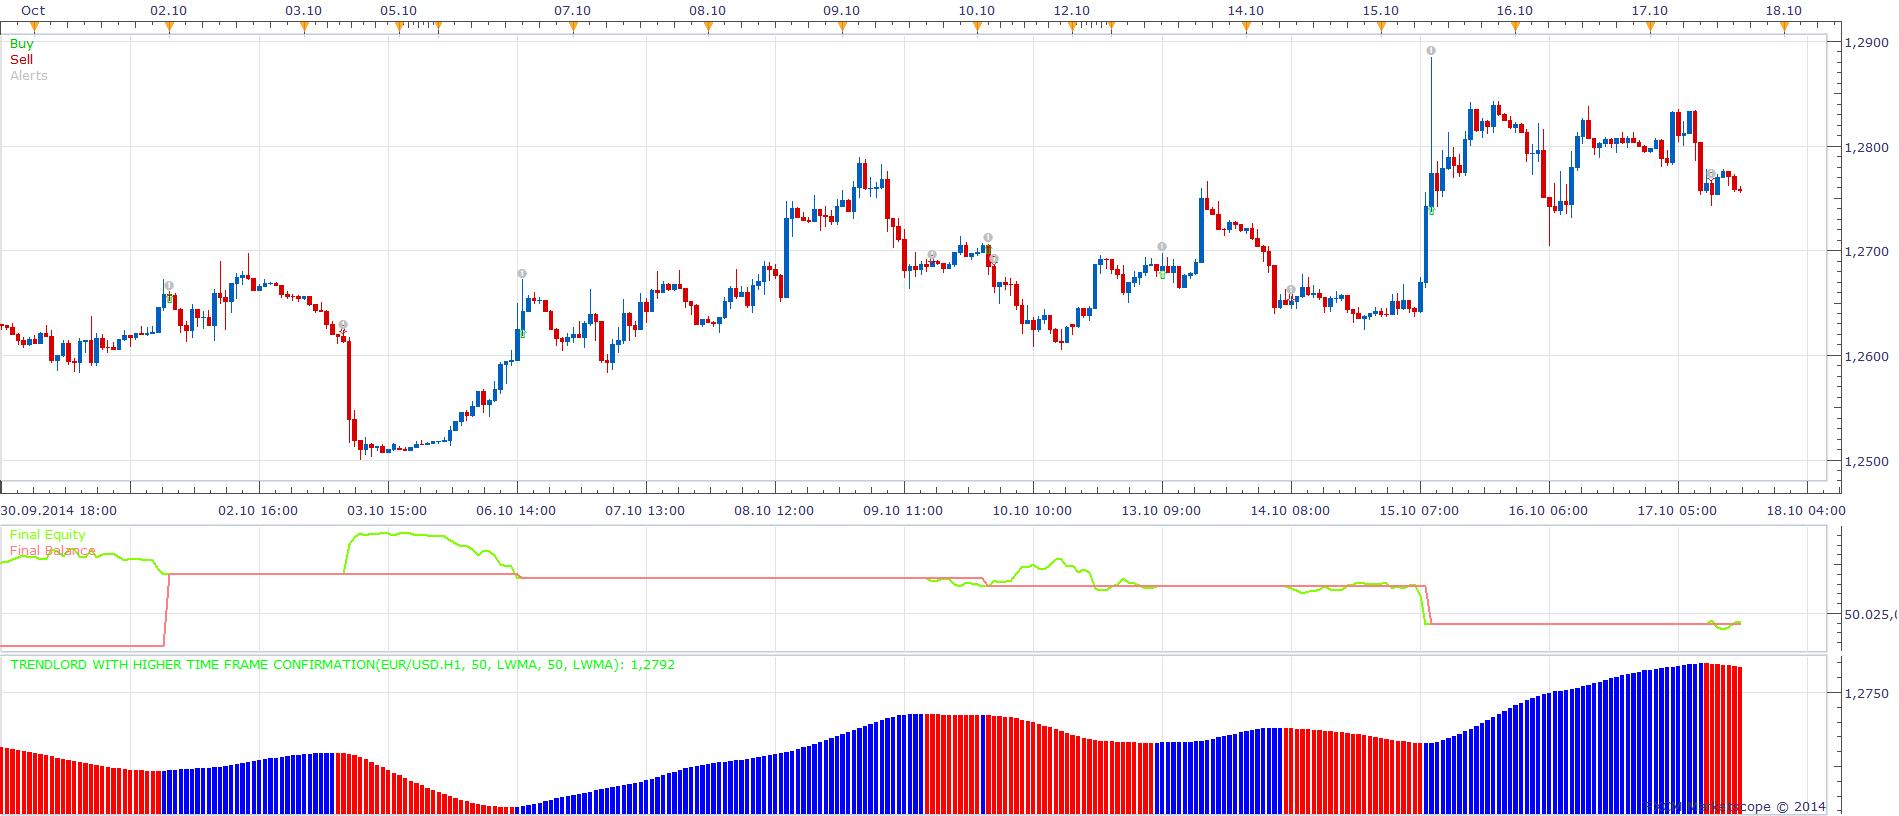Viewport: 1899px width, 816px height.
Task: Click the 08.10 12:00 time label
Action: 774,511
